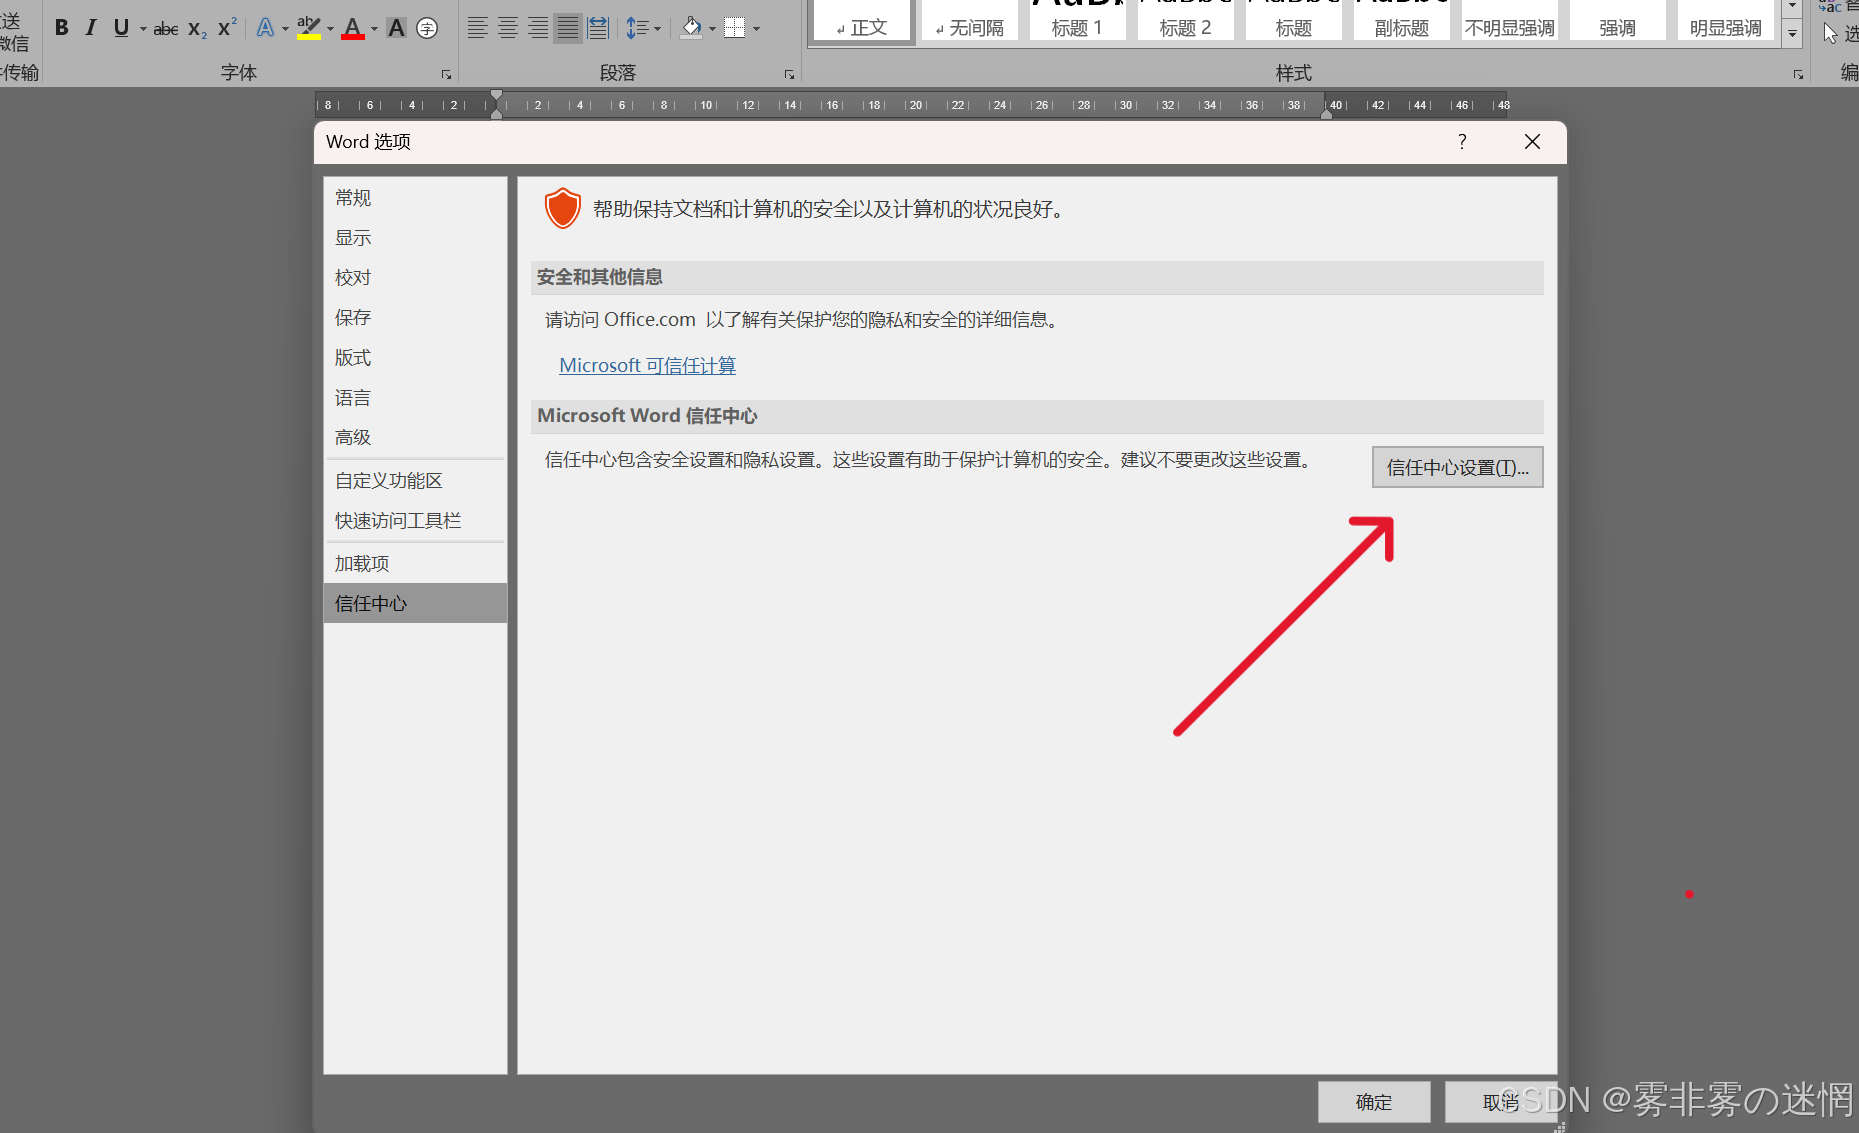Viewport: 1859px width, 1133px height.
Task: Expand the line spacing dropdown arrow
Action: [657, 29]
